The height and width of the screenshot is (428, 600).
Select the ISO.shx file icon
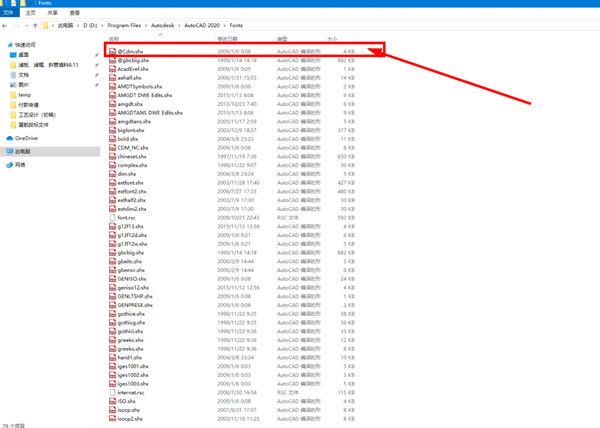[x=112, y=401]
